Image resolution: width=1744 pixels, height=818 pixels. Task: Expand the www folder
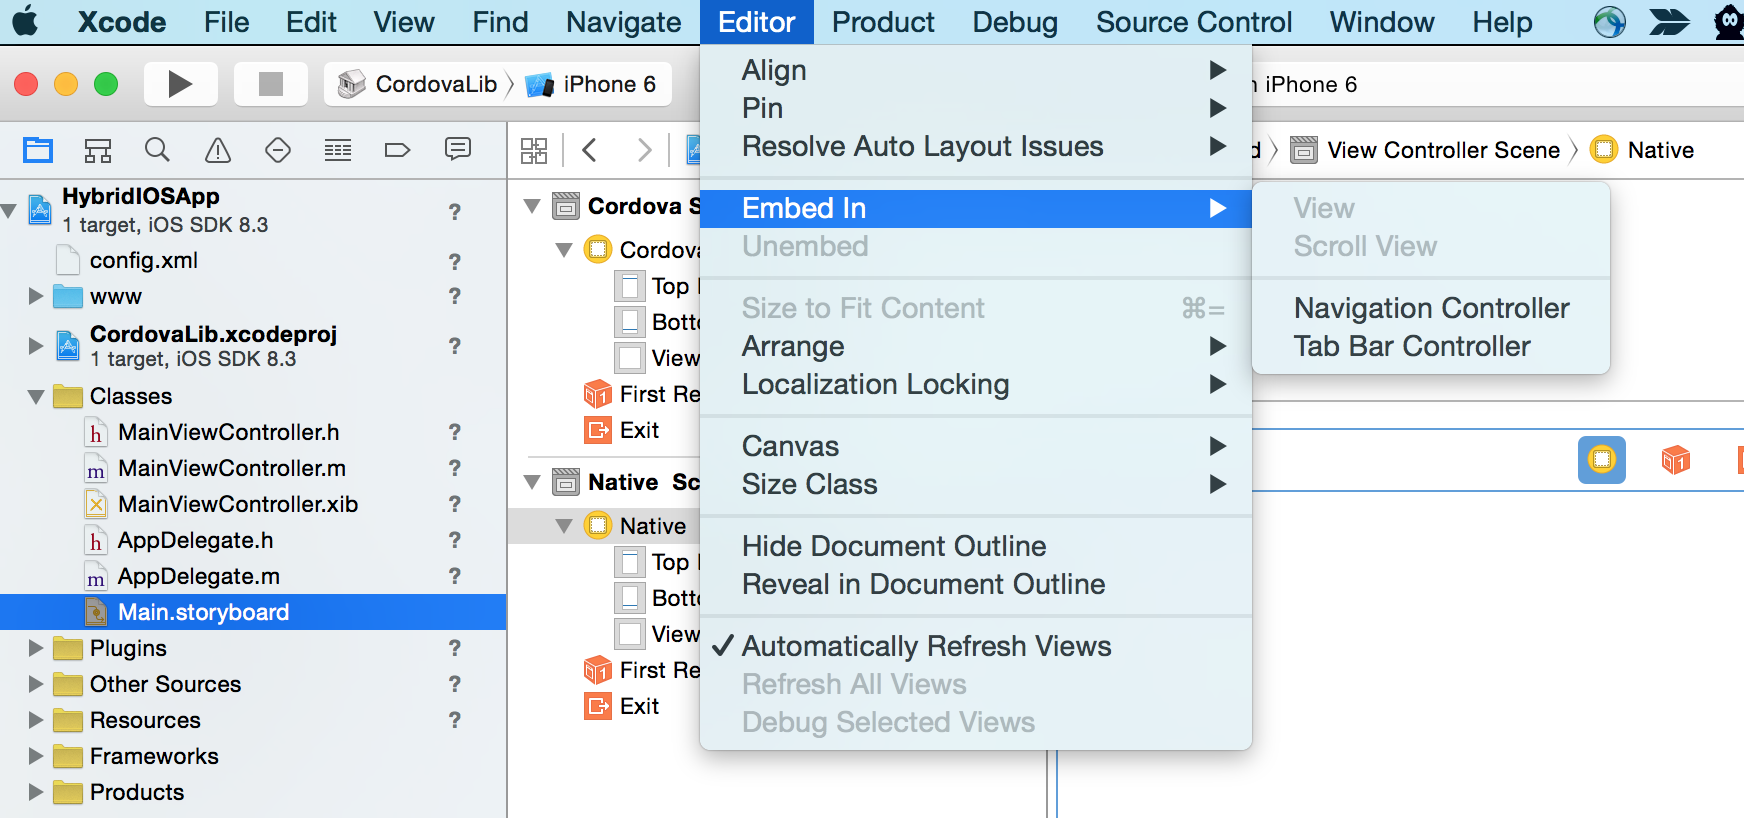coord(36,296)
